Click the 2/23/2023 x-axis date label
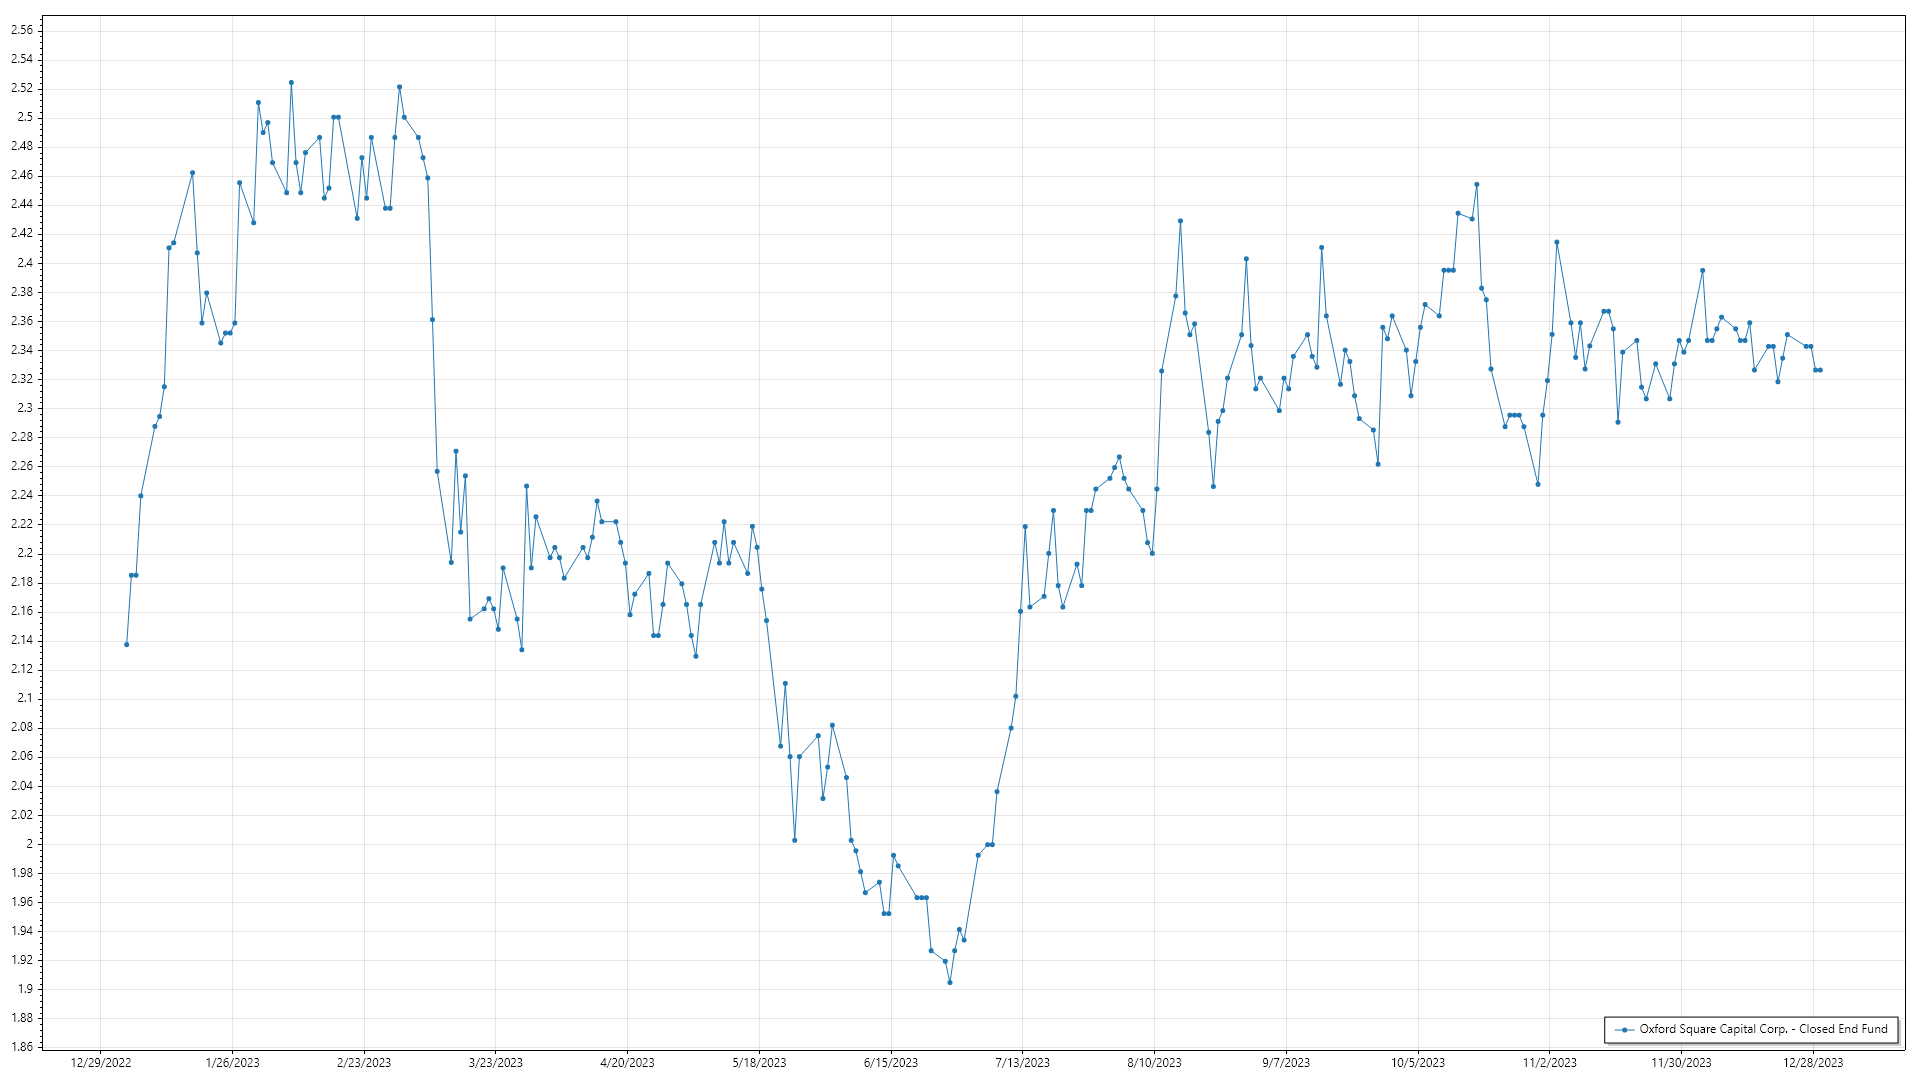Viewport: 1920px width, 1080px height. (x=364, y=1063)
